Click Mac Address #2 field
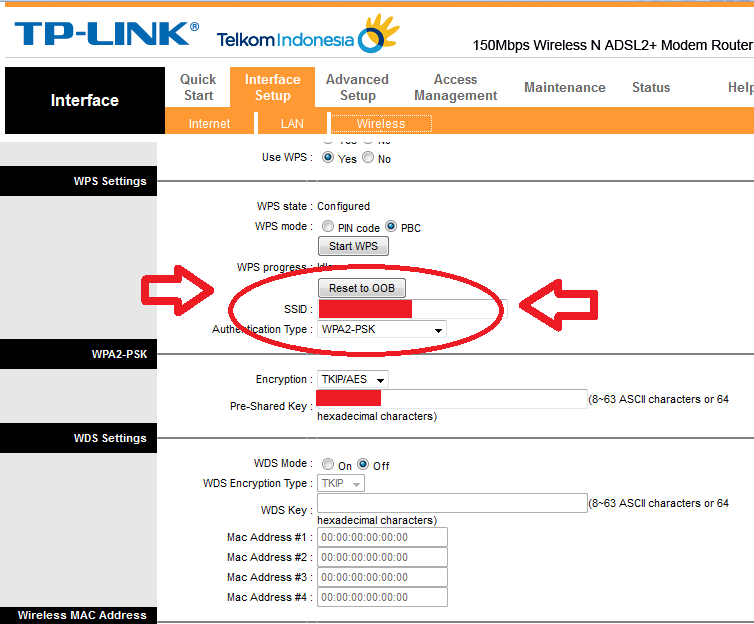This screenshot has height=624, width=754. click(x=382, y=557)
